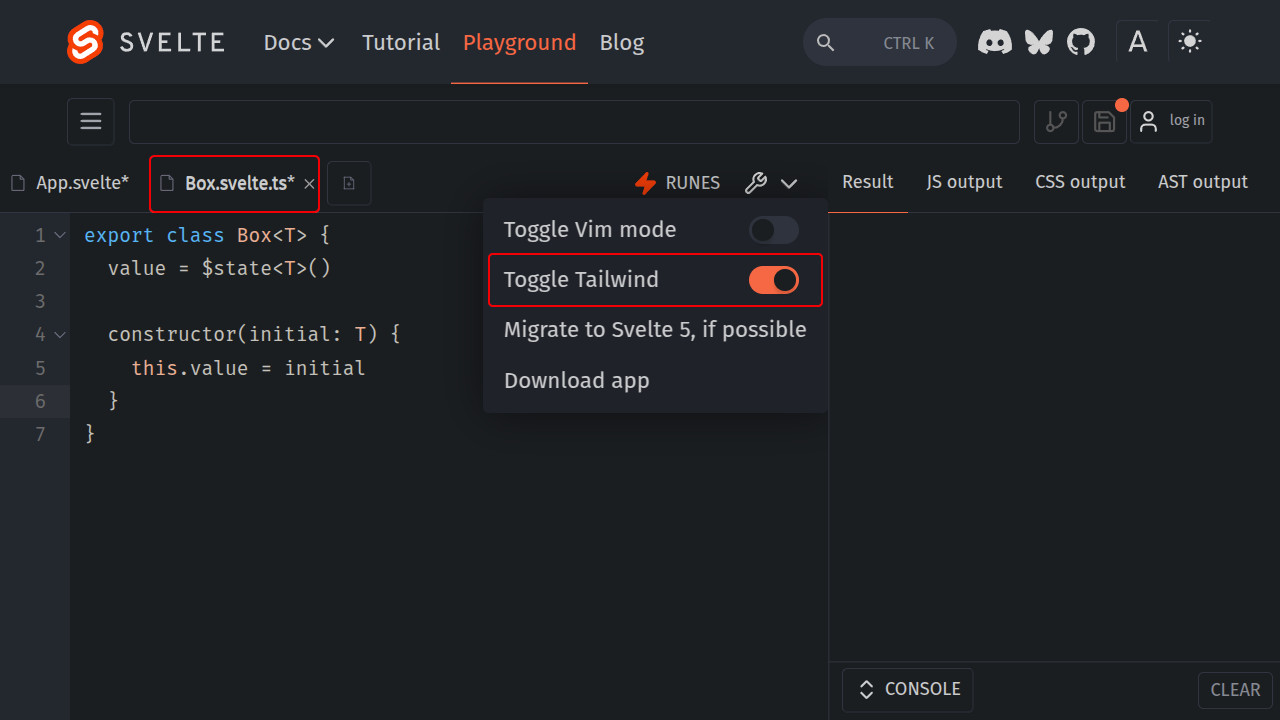Collapse the line 1 code fold arrow

(x=60, y=235)
